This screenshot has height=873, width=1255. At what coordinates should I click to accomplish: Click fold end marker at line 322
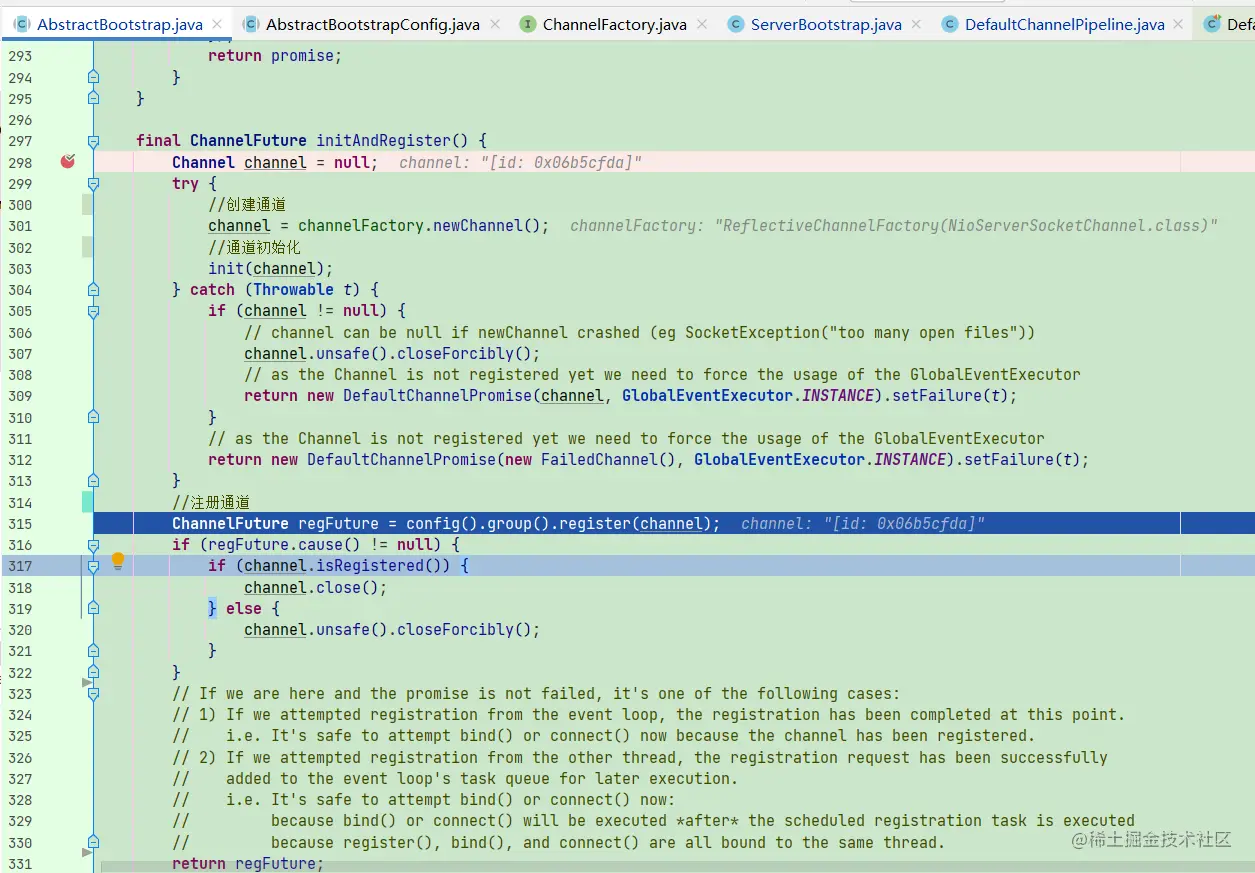93,672
